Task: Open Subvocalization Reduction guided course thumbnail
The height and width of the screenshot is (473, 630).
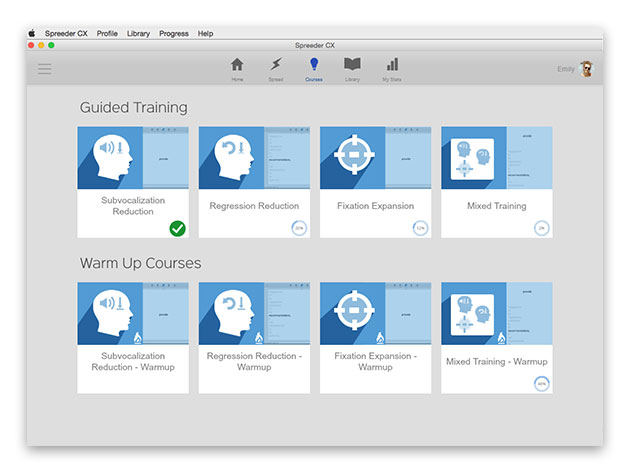Action: pos(133,158)
